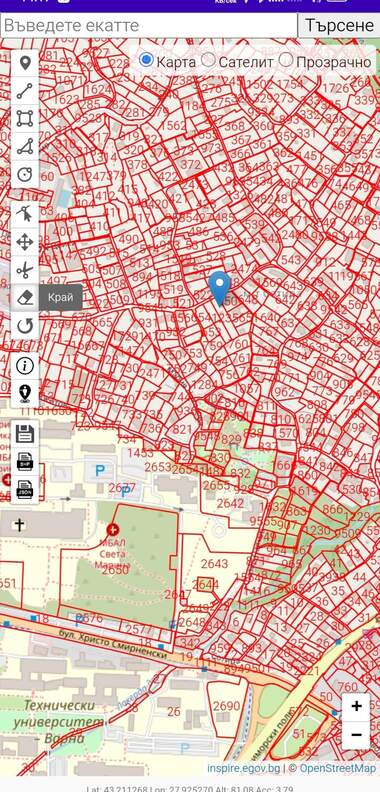
Task: Tap parcel number 2644
Action: [x=206, y=584]
